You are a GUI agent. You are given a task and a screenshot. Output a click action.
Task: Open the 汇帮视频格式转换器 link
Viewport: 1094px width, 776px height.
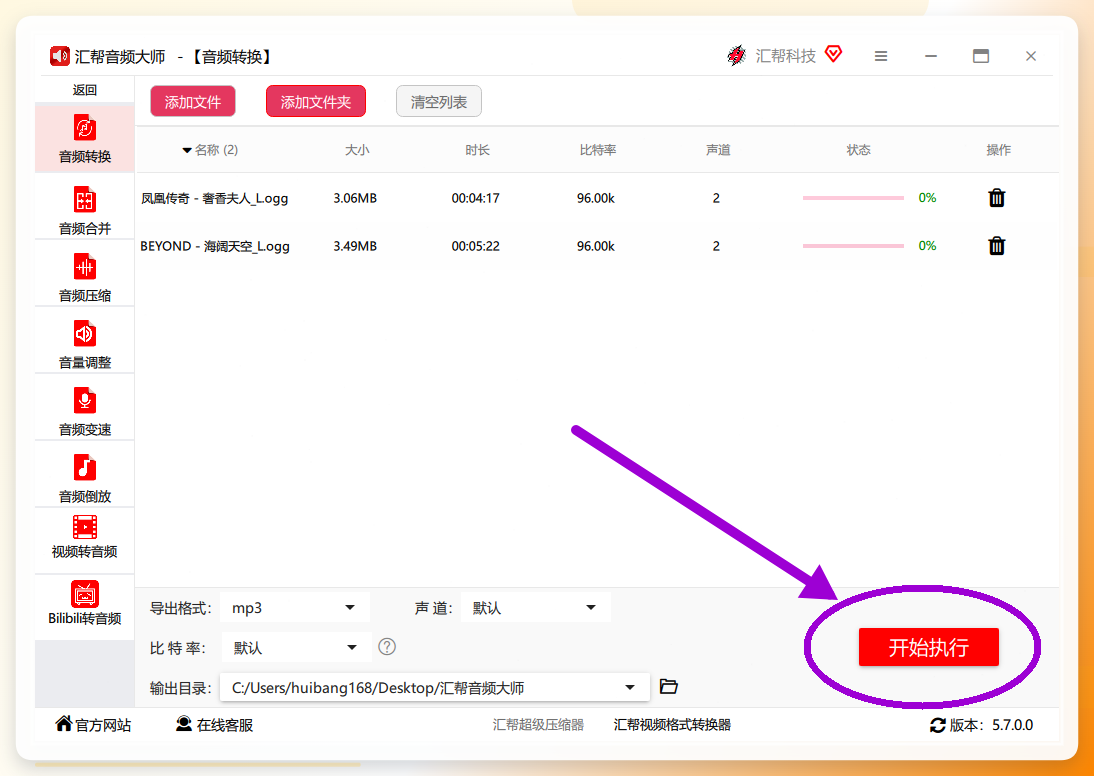coord(673,725)
